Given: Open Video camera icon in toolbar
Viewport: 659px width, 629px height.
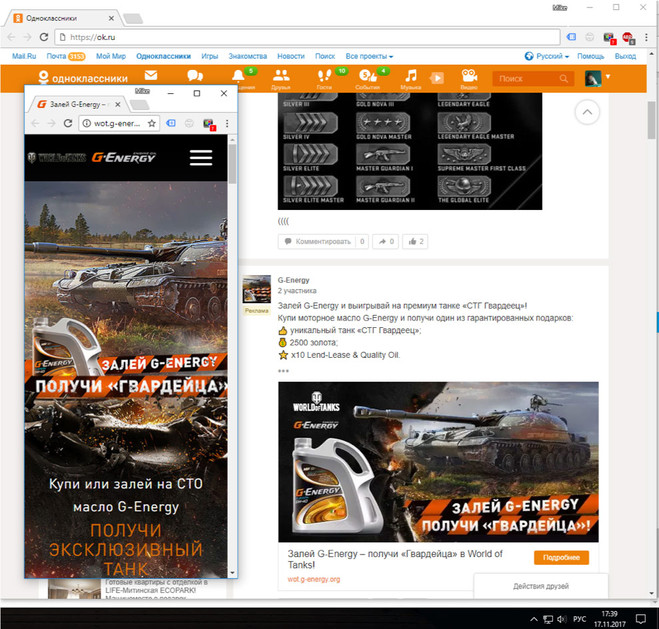Looking at the screenshot, I should 469,75.
